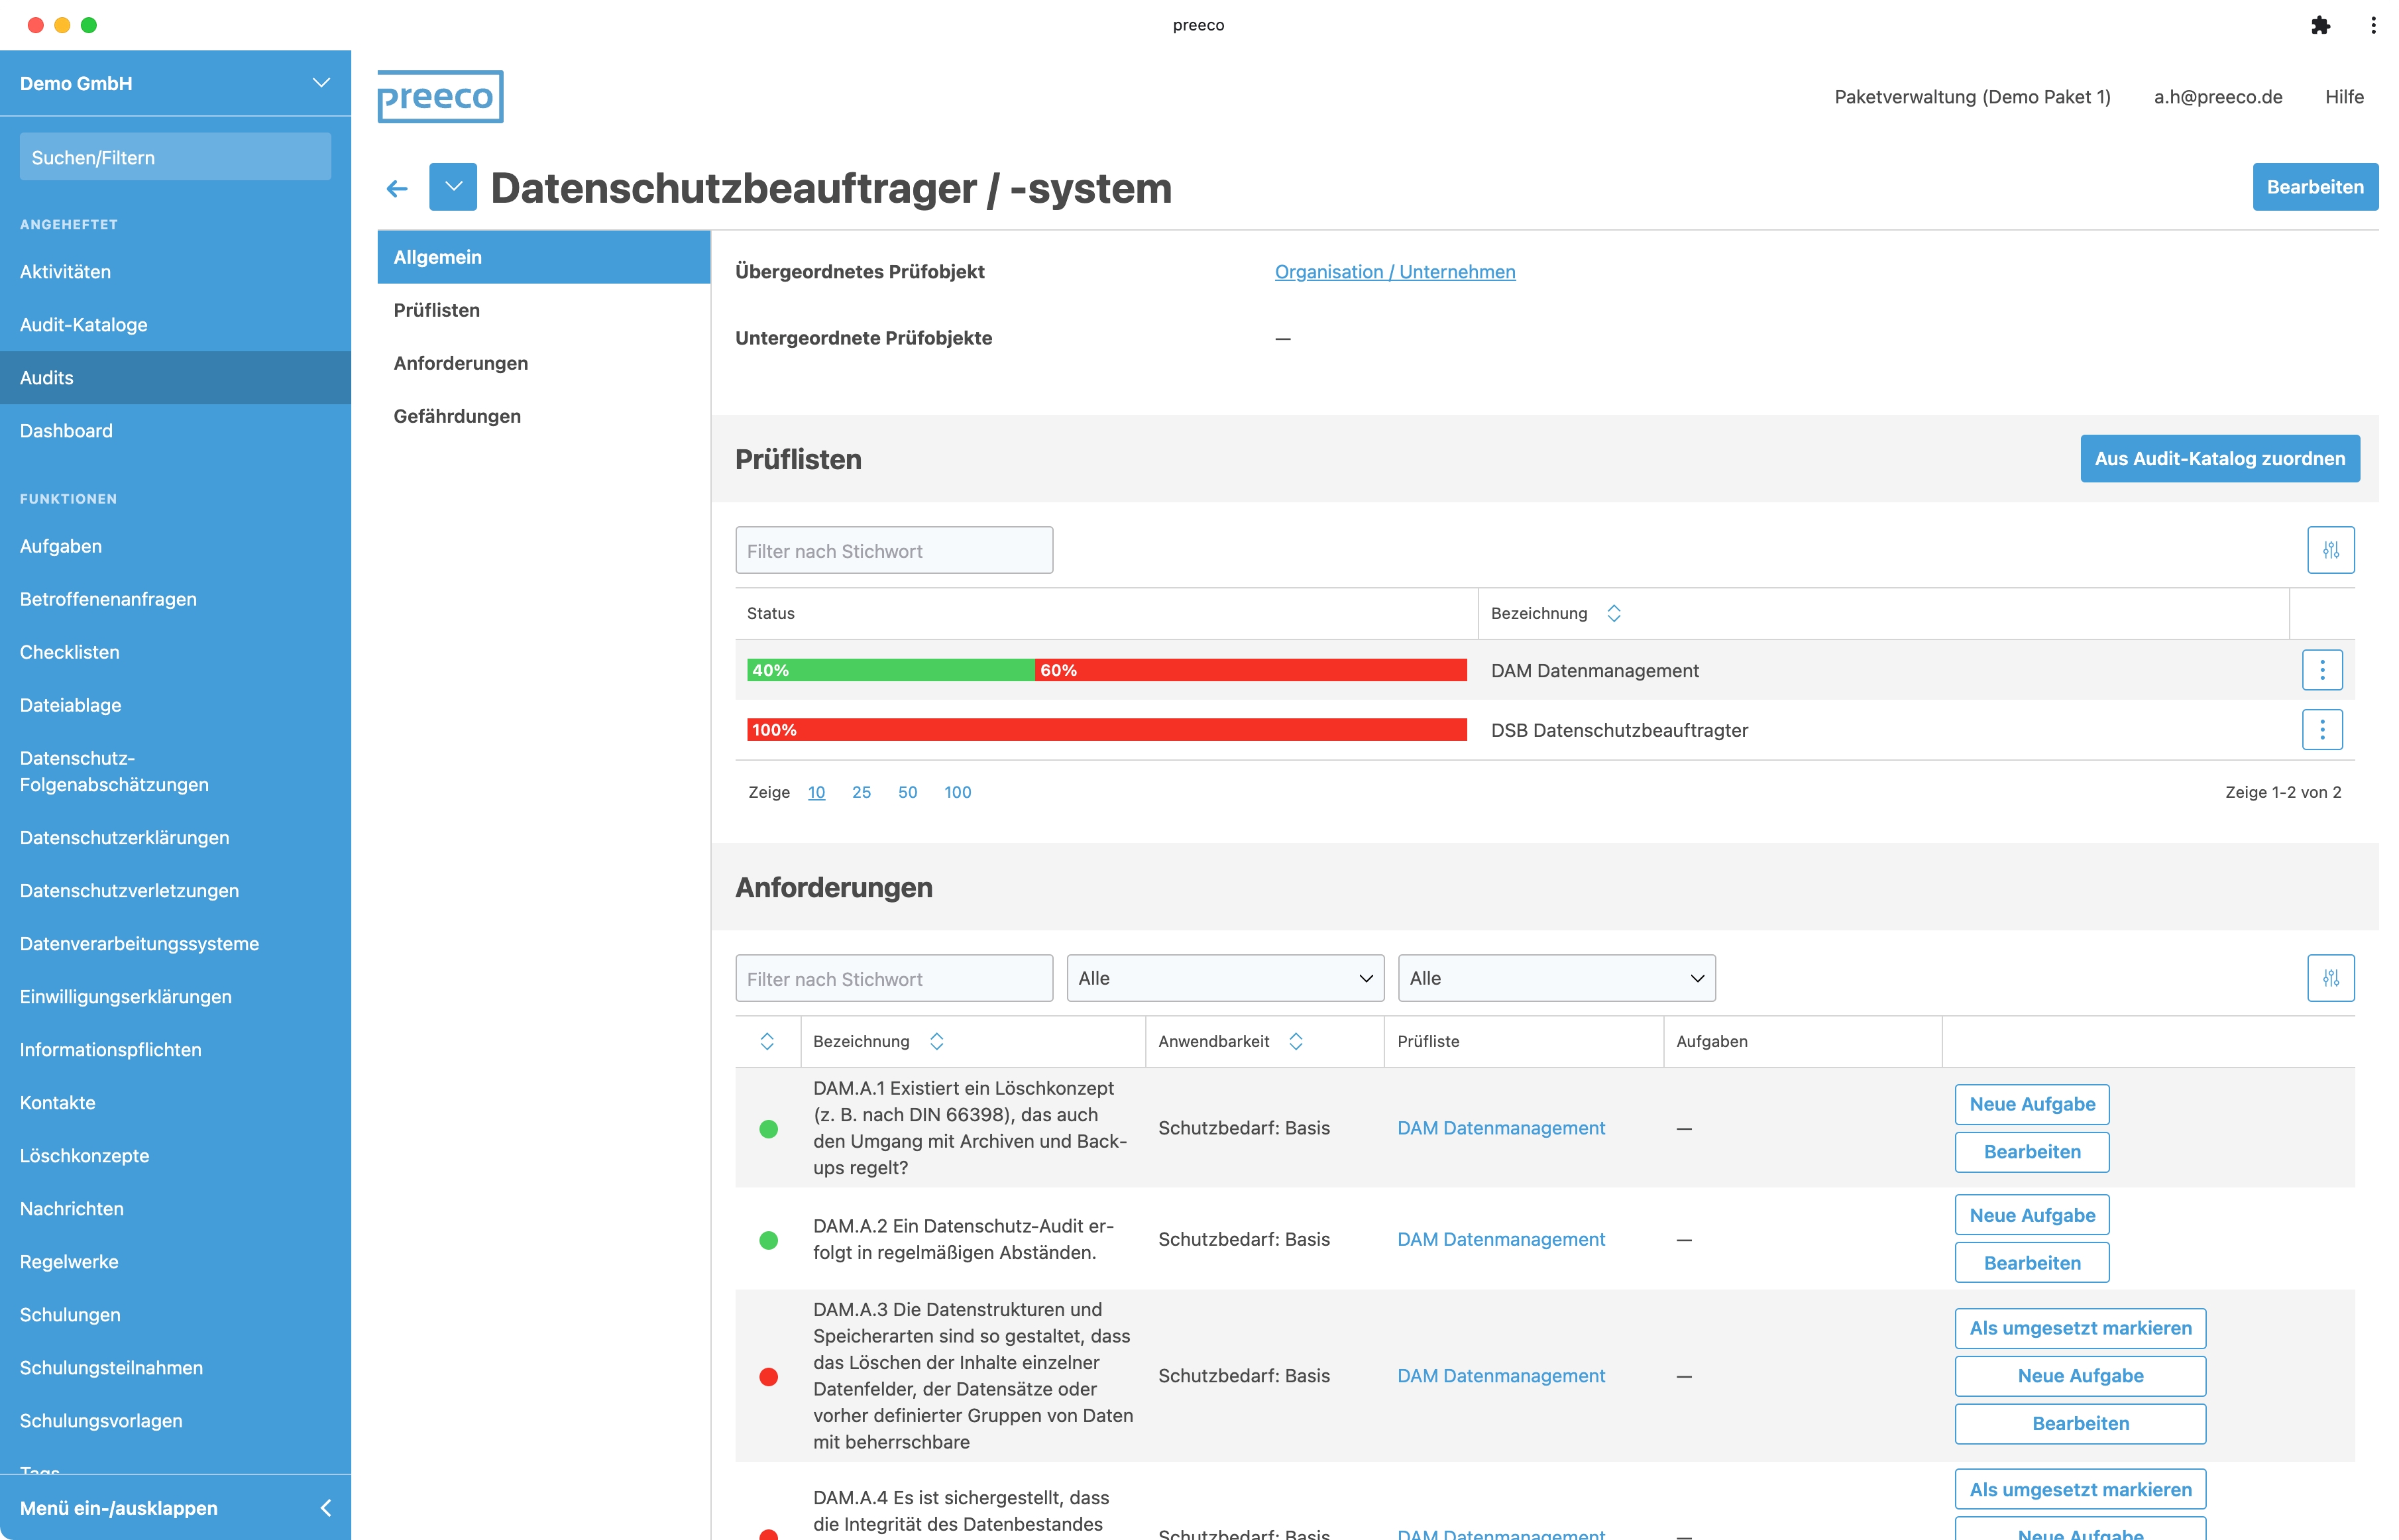The width and height of the screenshot is (2399, 1540).
Task: Click the DAM Datenmanagement progress bar
Action: [1106, 670]
